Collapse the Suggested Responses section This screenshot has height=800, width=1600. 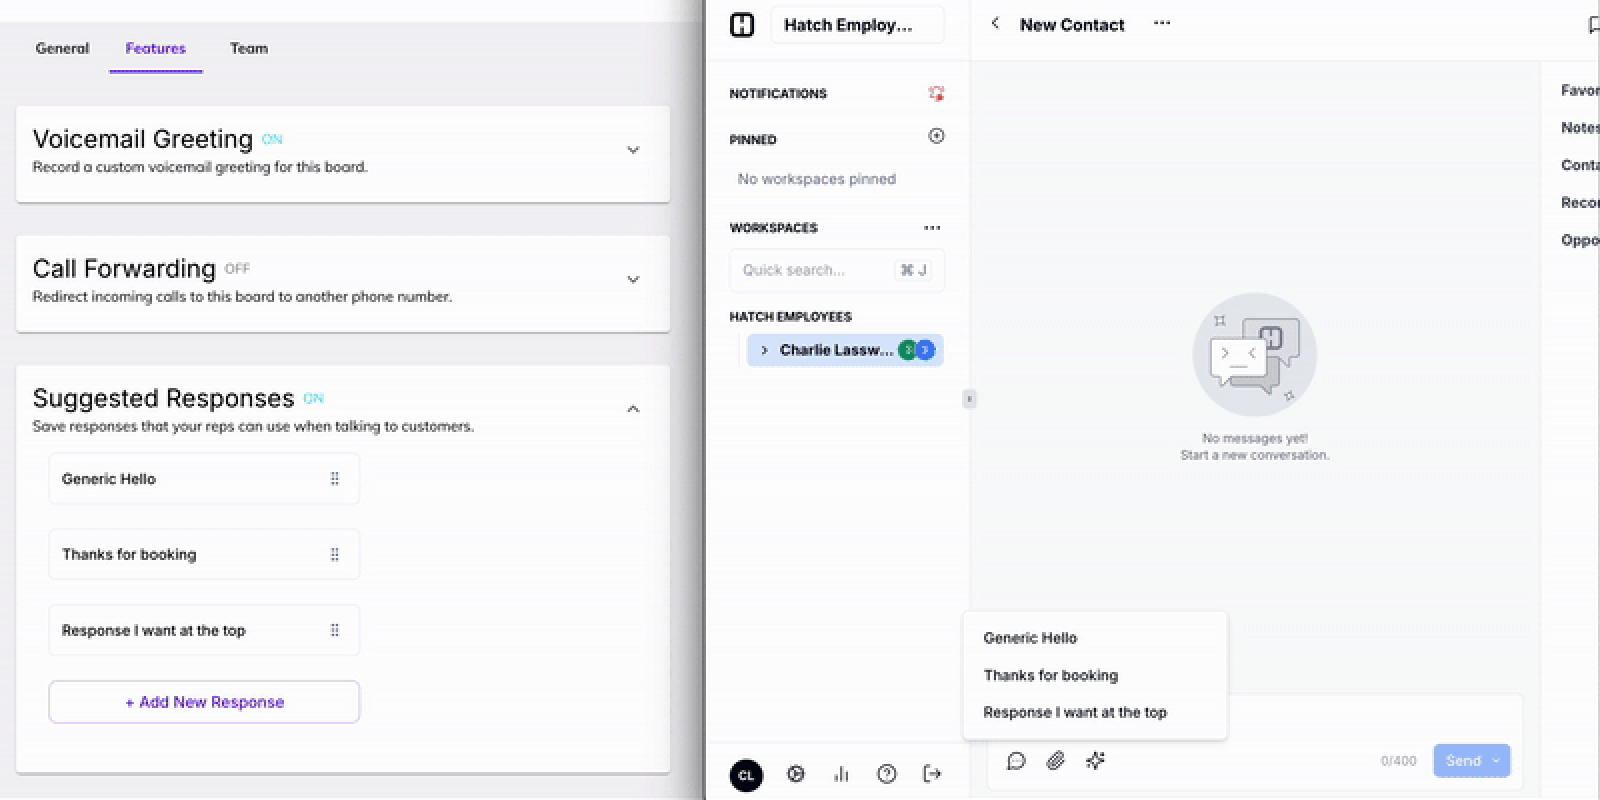click(633, 409)
